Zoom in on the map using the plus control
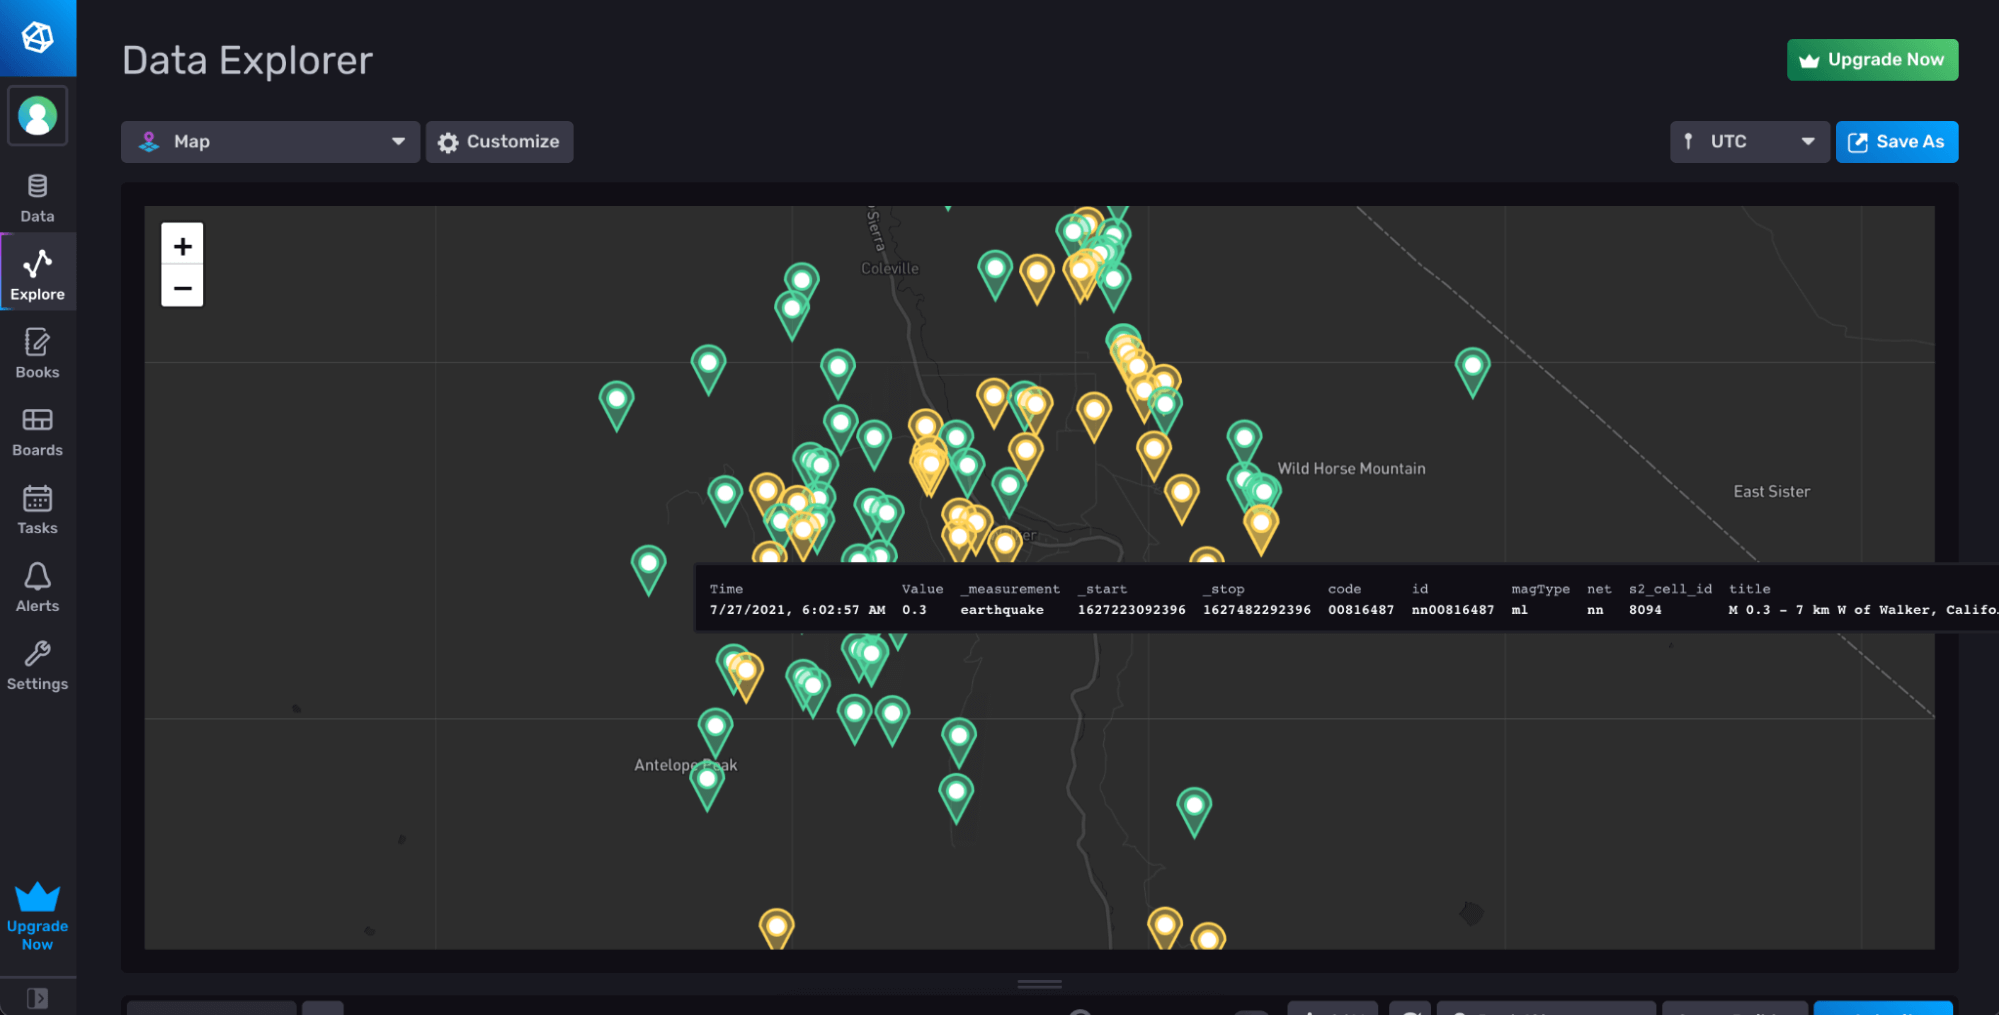 tap(182, 245)
